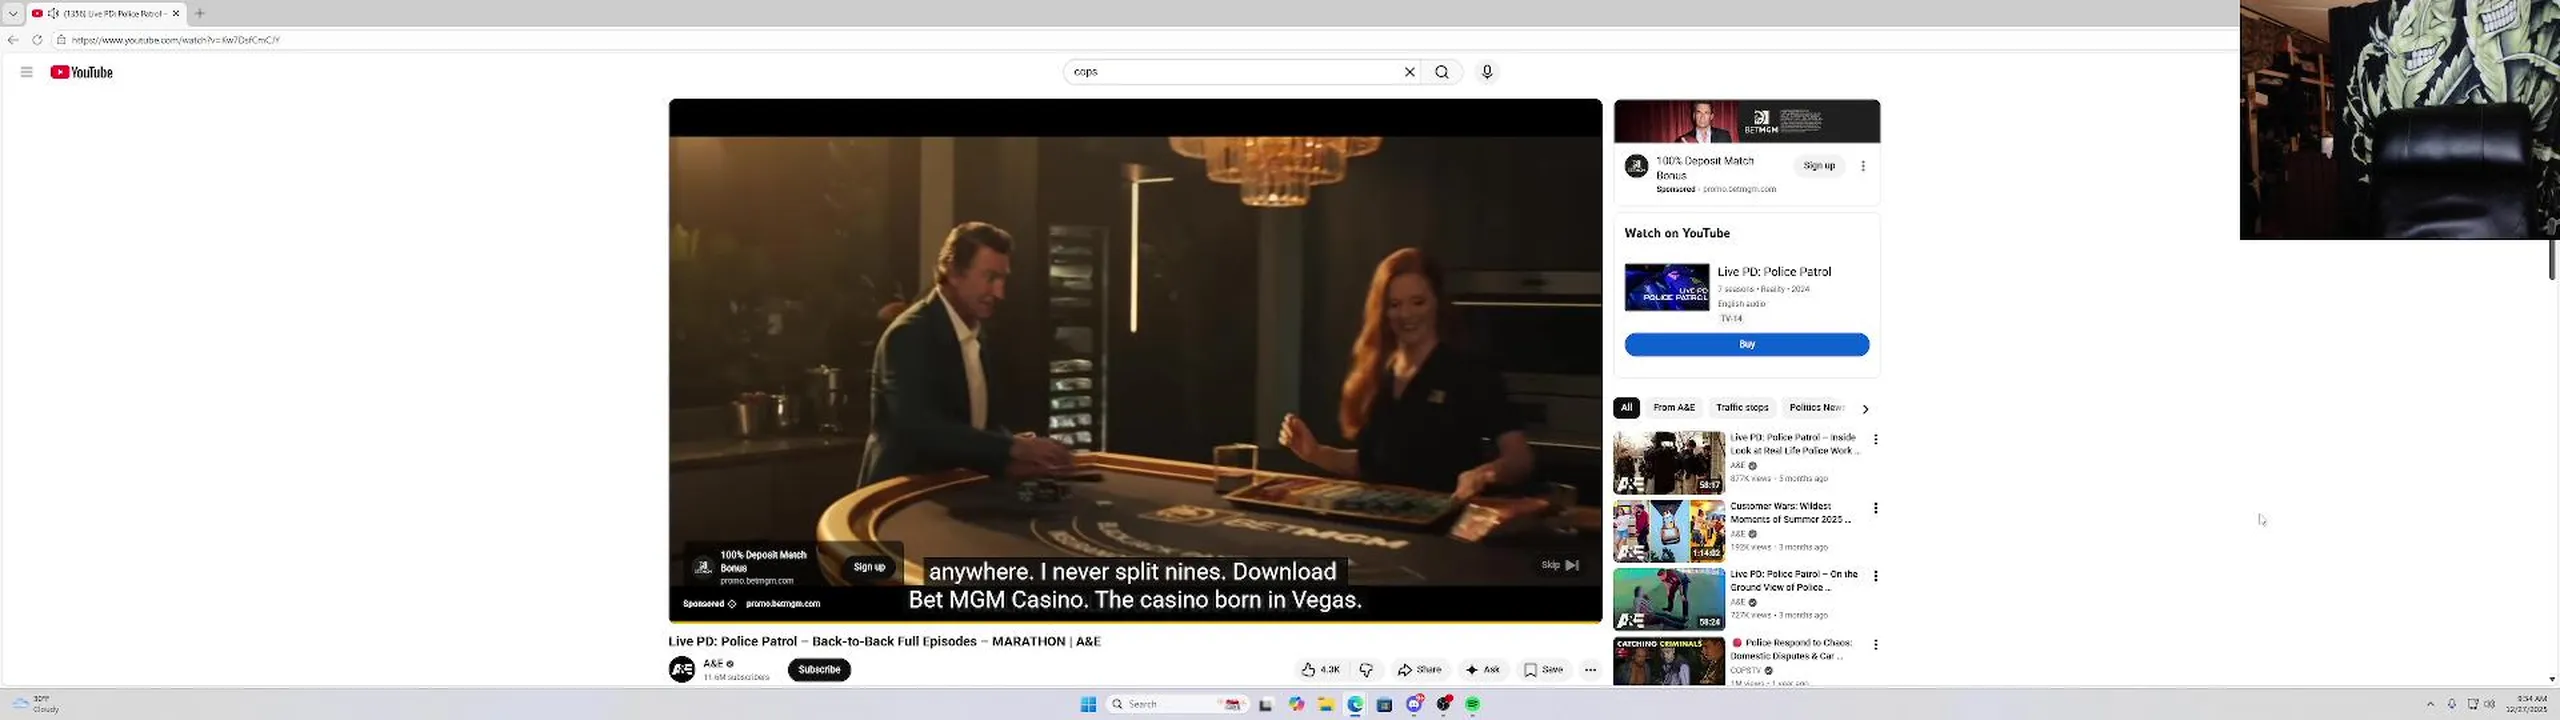Open options for the Customer Wars video
The height and width of the screenshot is (720, 2560).
(x=1876, y=508)
